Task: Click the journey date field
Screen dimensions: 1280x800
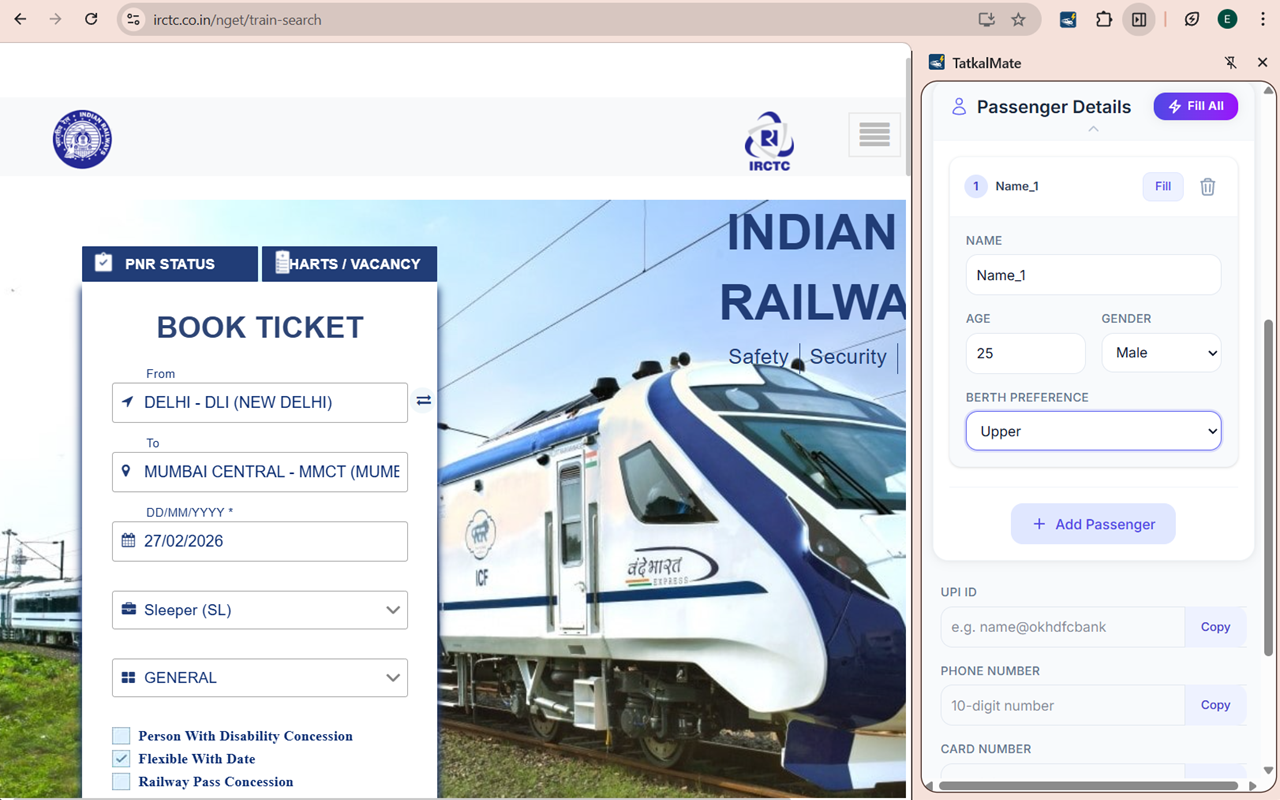Action: click(x=260, y=541)
